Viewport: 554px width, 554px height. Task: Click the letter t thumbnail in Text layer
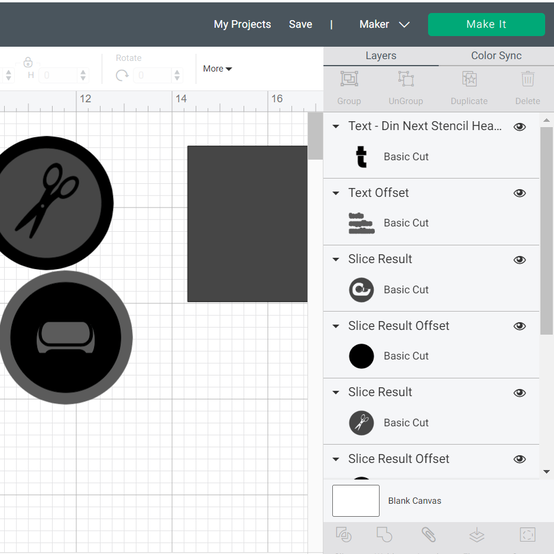click(361, 157)
